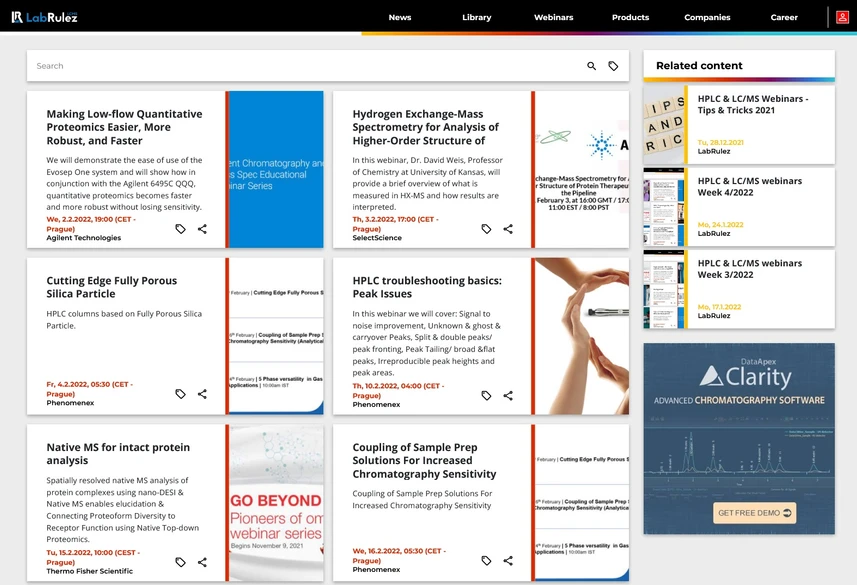The image size is (857, 585).
Task: Click date Fr, 4.2.2022, 05:30
Action: tap(90, 389)
